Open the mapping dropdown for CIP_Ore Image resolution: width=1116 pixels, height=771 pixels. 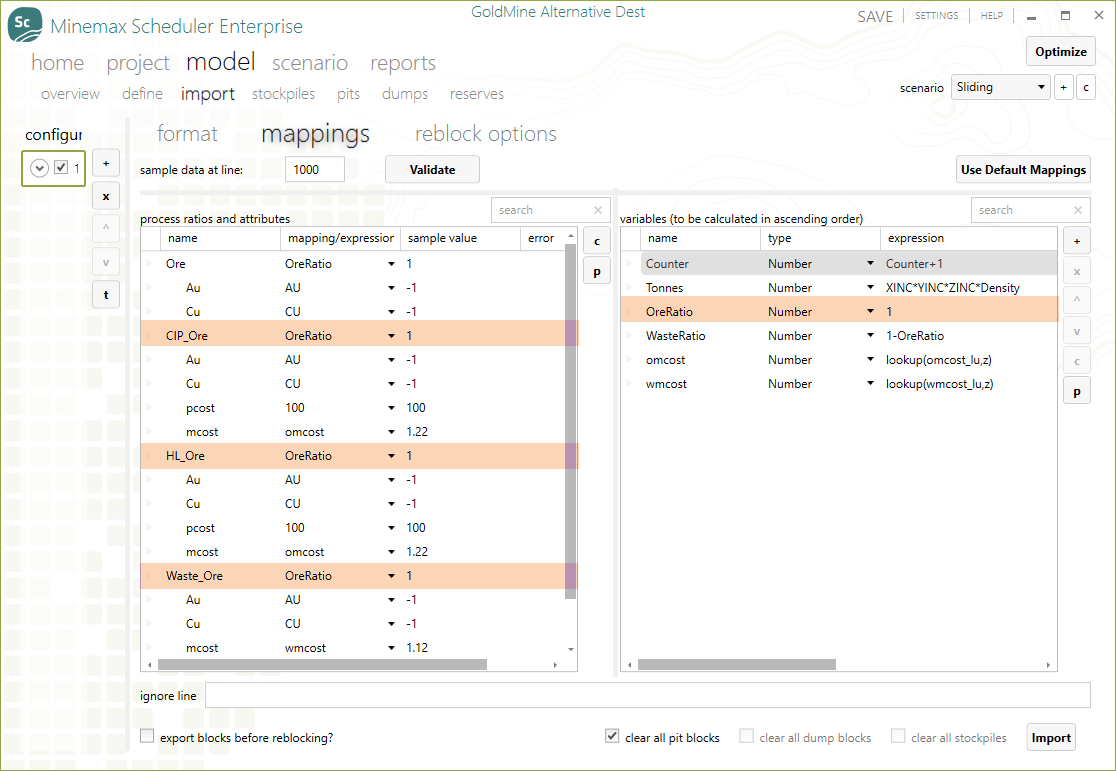pos(391,335)
